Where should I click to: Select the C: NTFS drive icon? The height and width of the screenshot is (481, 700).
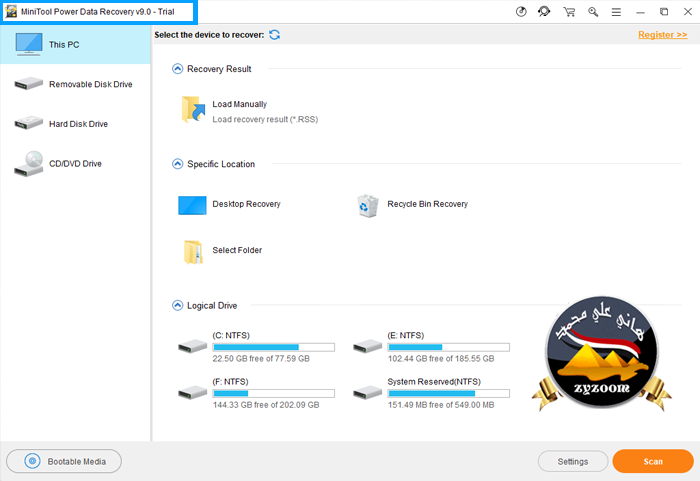pos(192,347)
